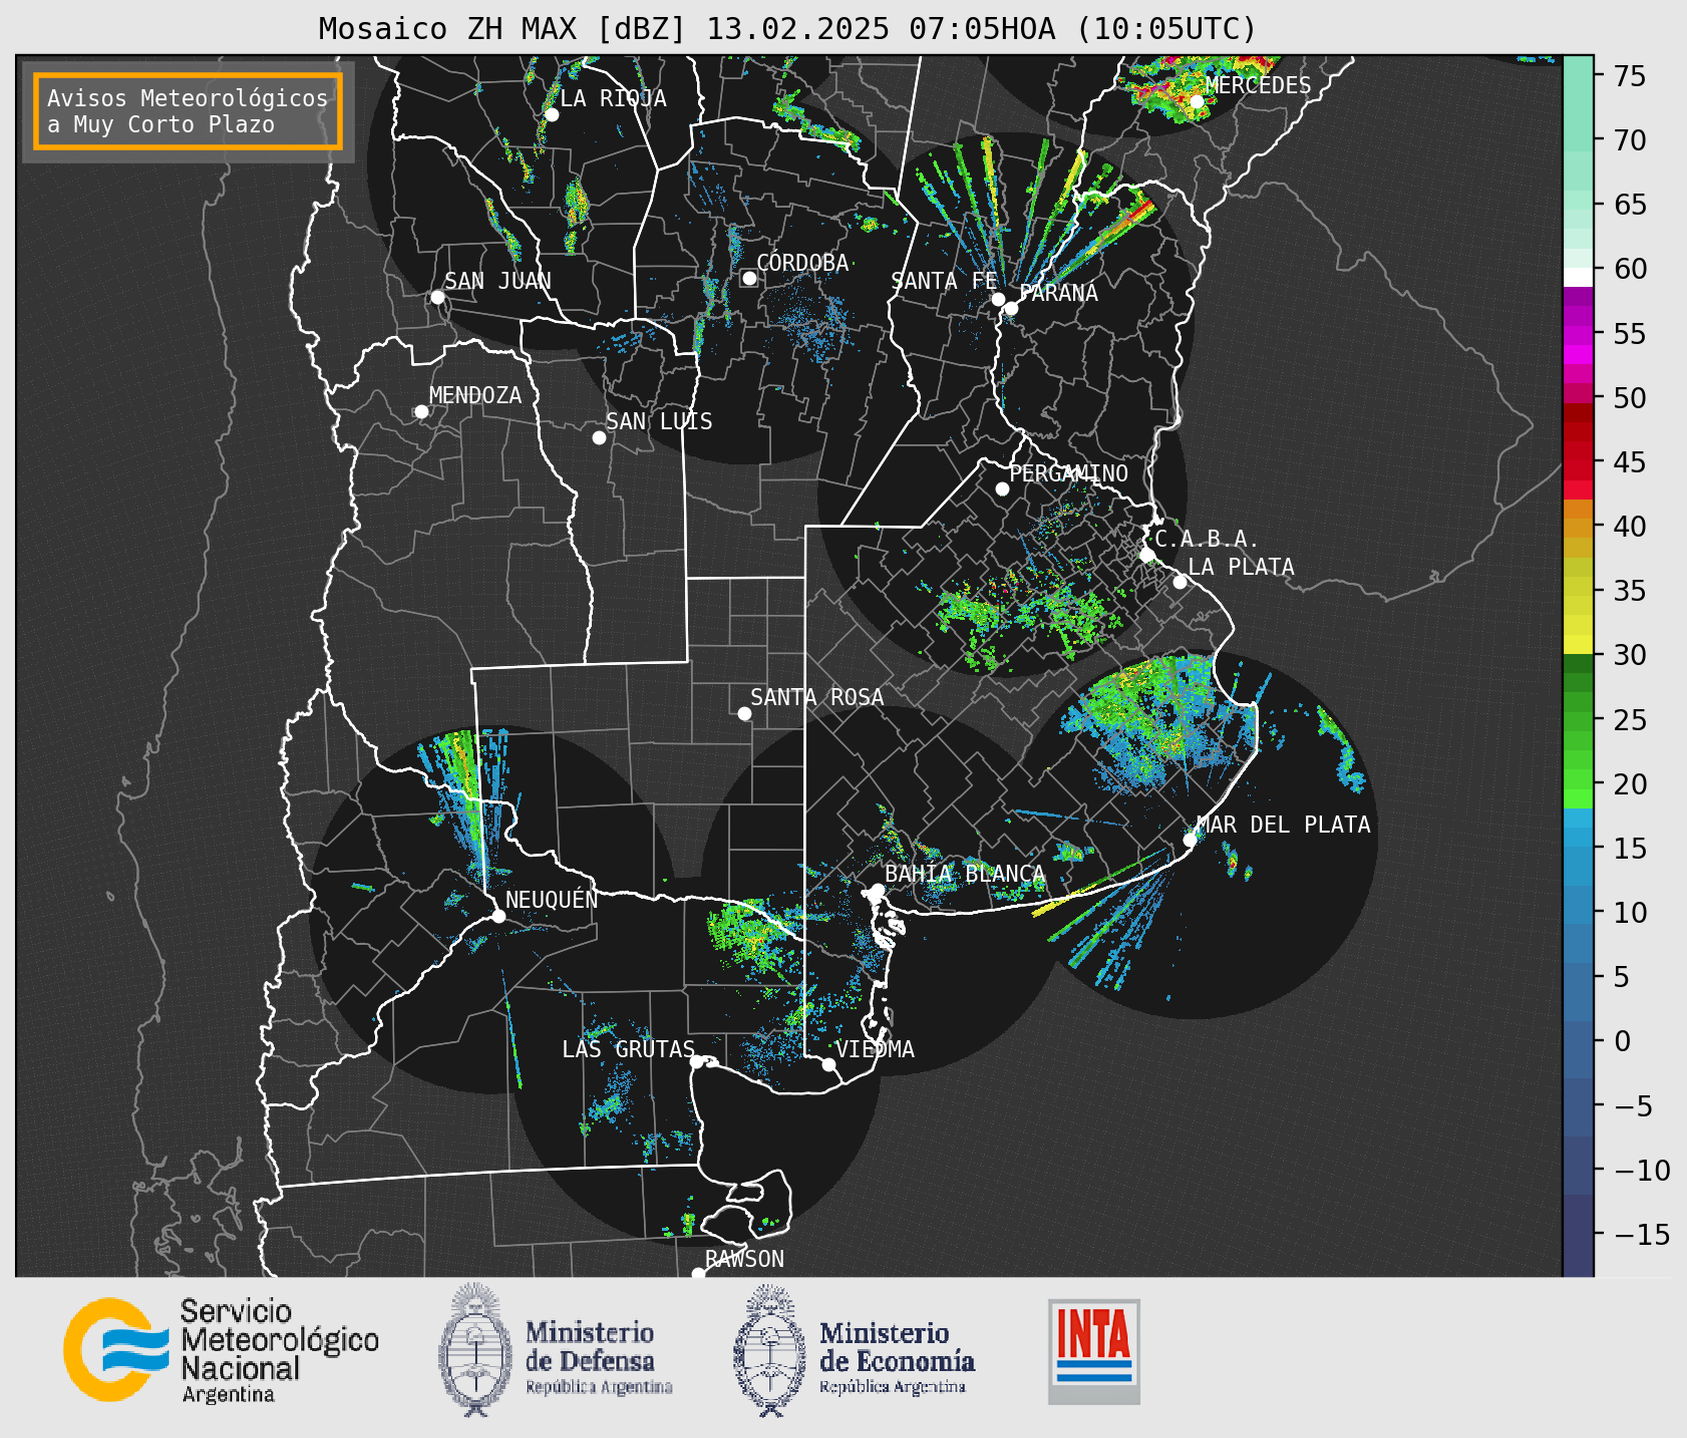Click the Ministerio de Economía text

pyautogui.click(x=897, y=1357)
